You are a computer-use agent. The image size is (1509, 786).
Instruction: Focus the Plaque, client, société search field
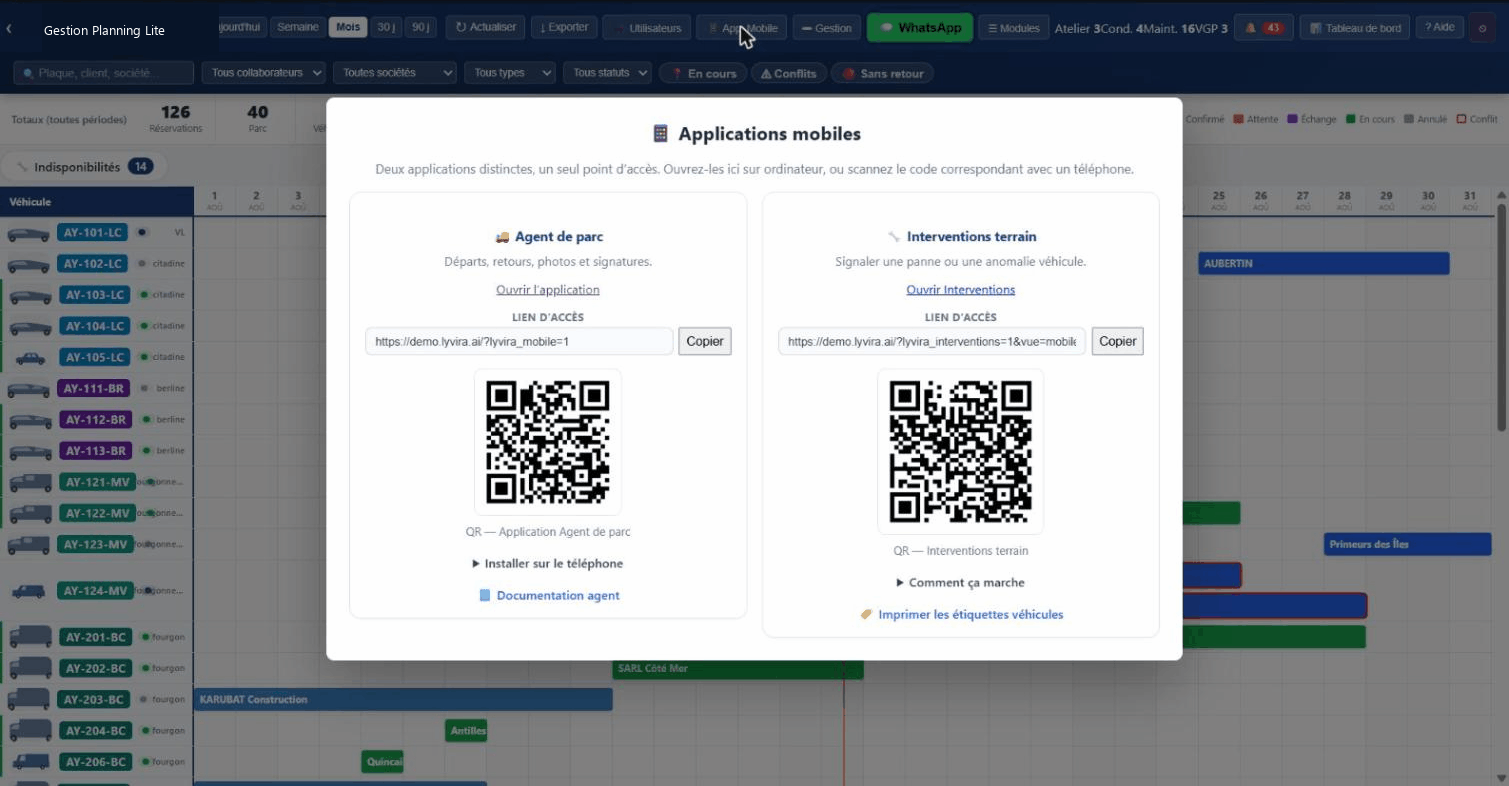pos(104,73)
